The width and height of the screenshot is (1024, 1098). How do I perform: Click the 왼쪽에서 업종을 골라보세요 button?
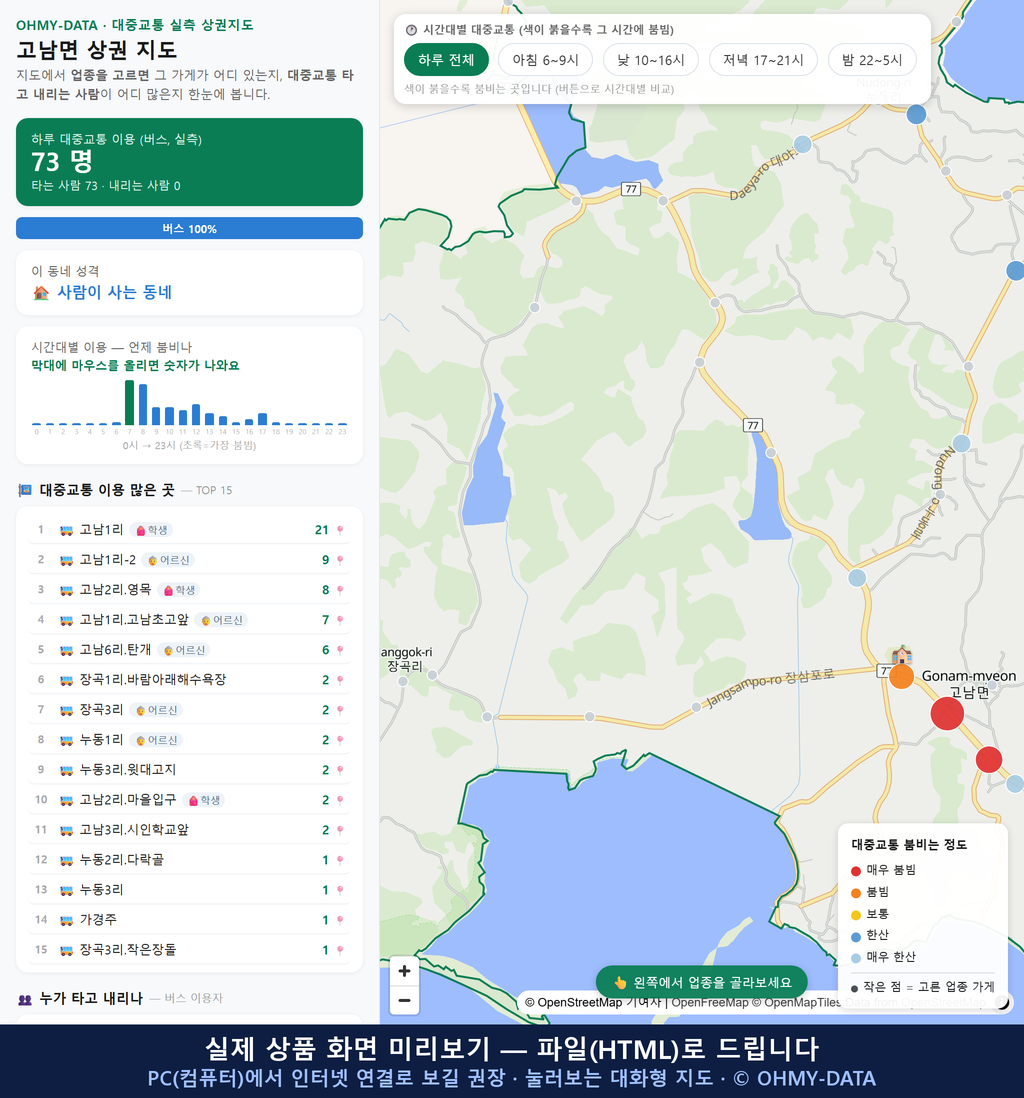[701, 982]
